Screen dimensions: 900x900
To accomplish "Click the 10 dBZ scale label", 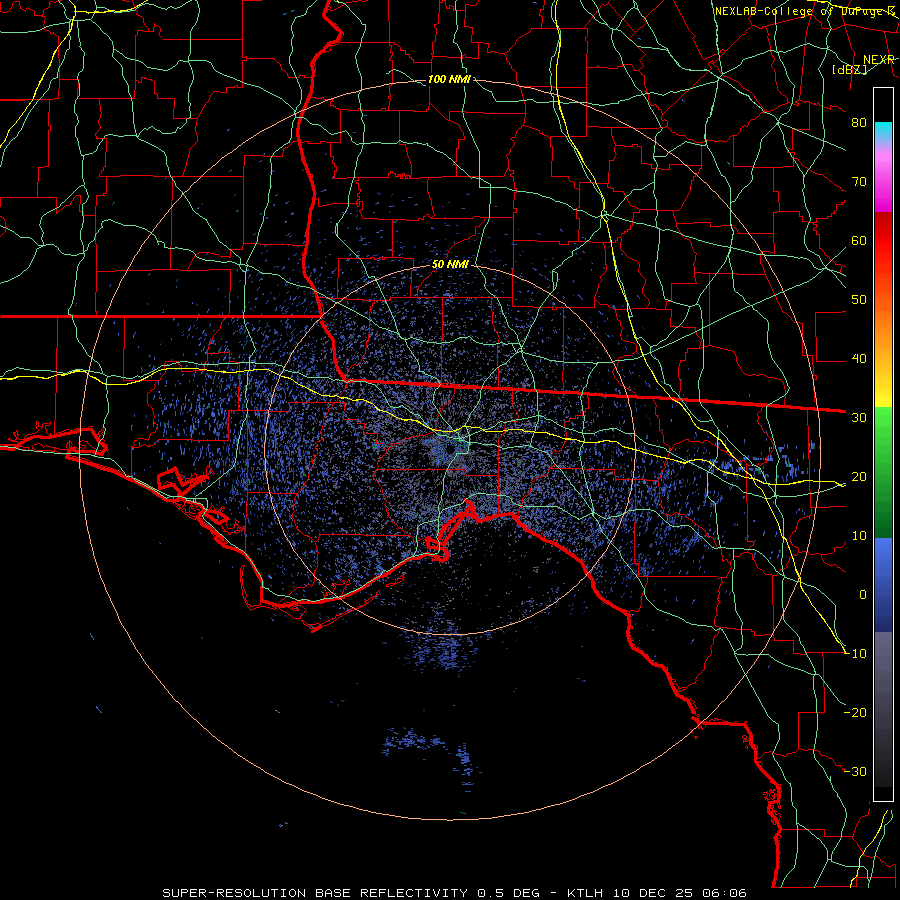I will (x=859, y=536).
